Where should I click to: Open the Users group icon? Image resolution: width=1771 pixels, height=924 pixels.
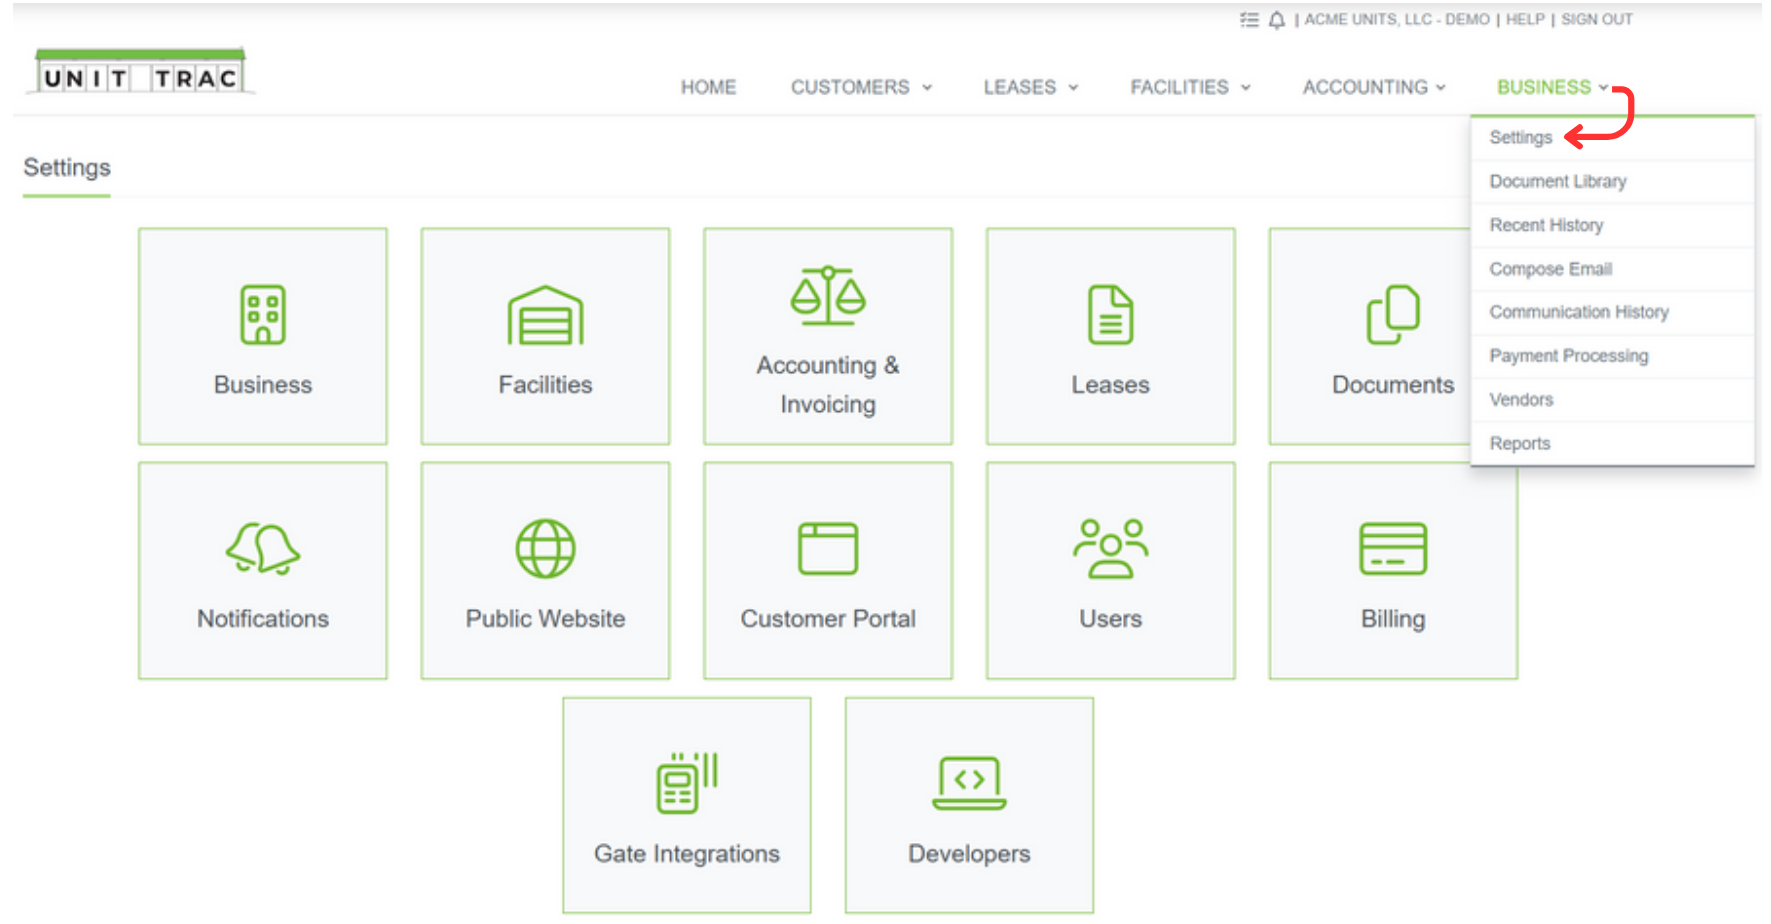[x=1110, y=549]
